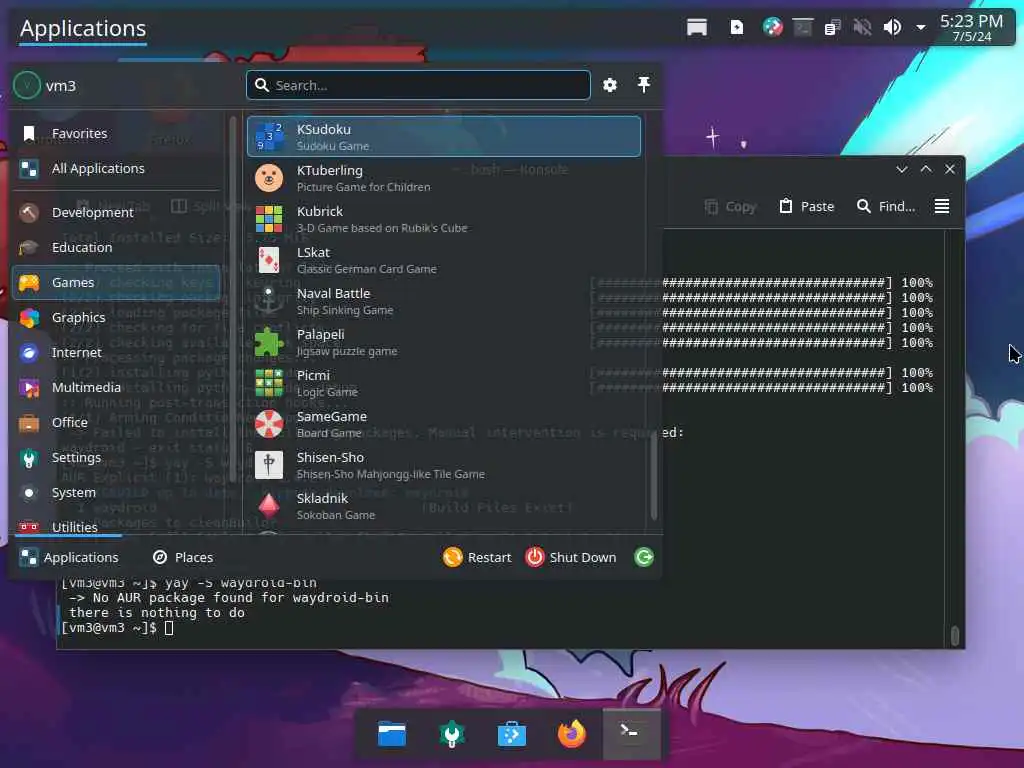Open the volume tray icon
1024x768 pixels.
click(x=892, y=27)
